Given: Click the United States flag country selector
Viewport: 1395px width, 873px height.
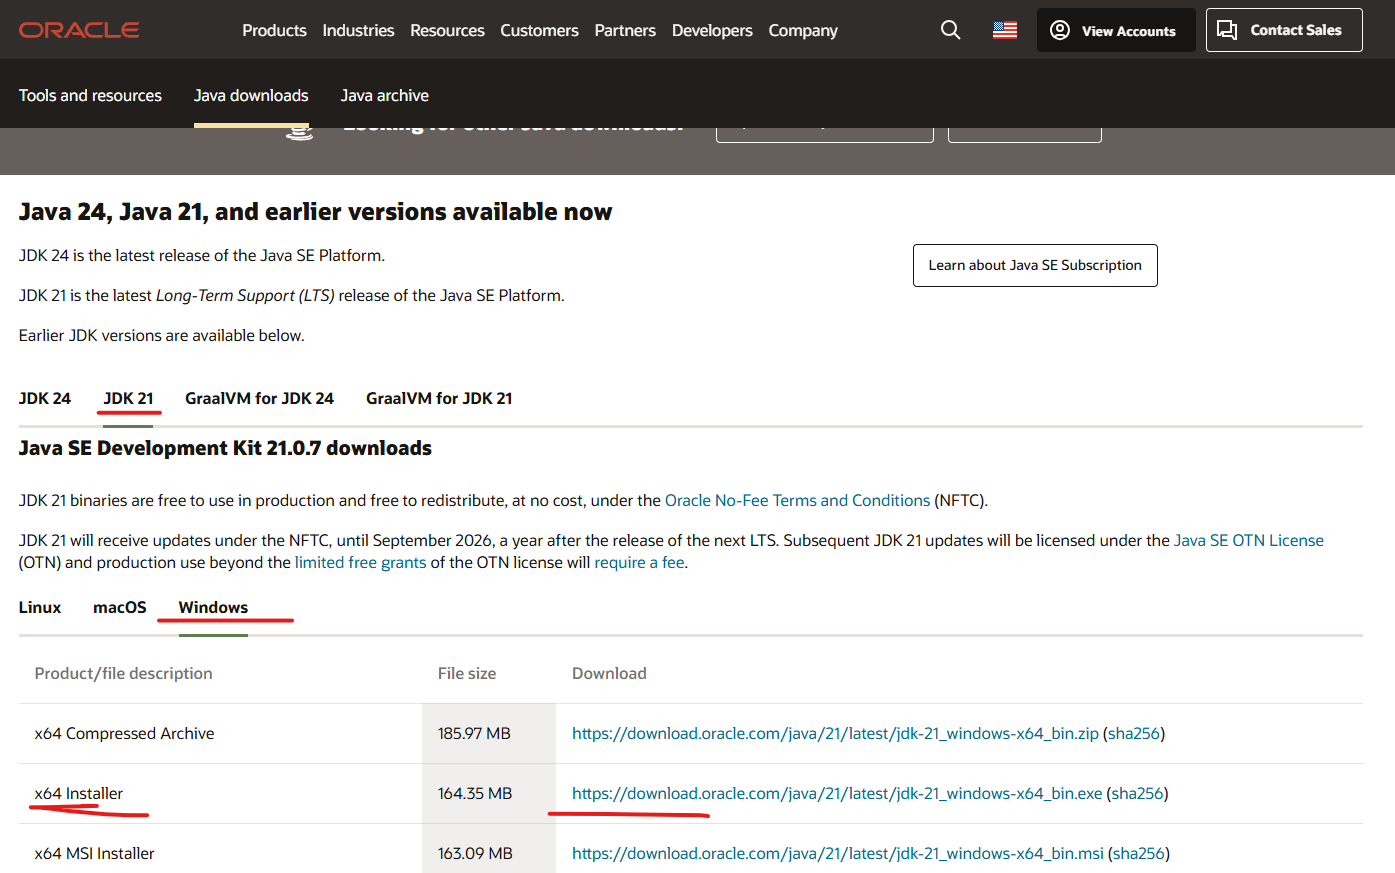Looking at the screenshot, I should coord(1005,30).
